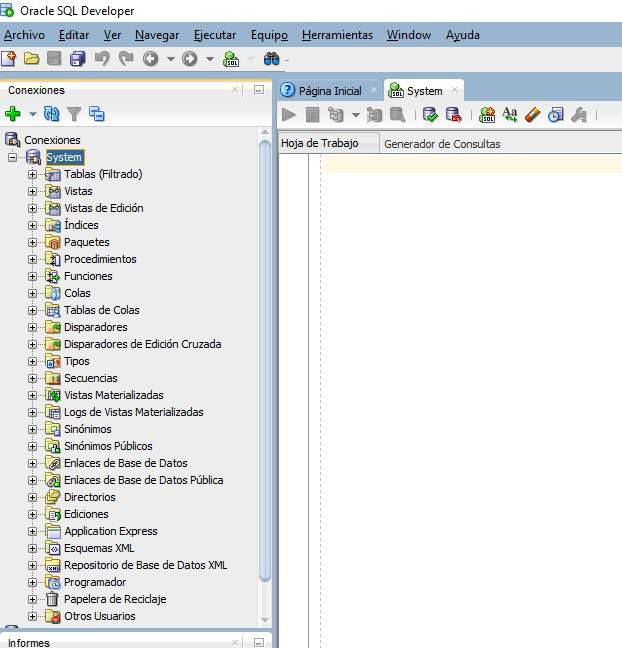Screen dimensions: 622x648
Task: Open SQL history icon
Action: click(555, 115)
